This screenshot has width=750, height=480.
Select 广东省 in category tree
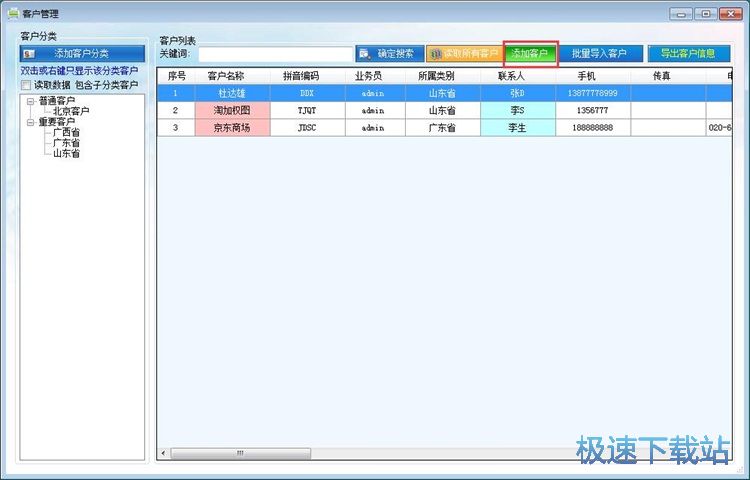(x=66, y=143)
